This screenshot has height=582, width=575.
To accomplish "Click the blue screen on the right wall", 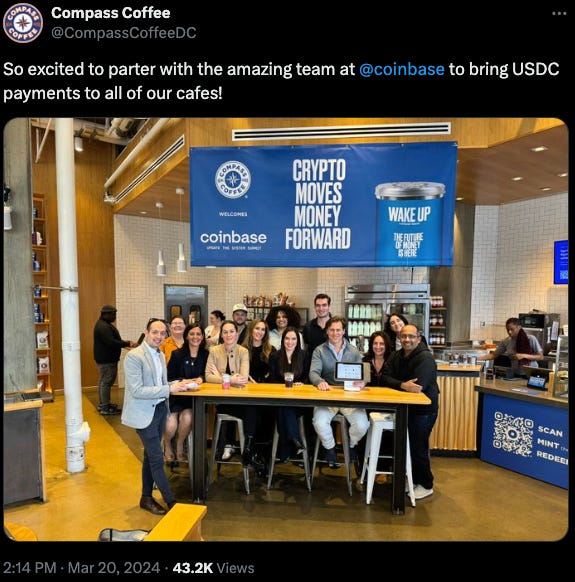I will click(x=561, y=262).
